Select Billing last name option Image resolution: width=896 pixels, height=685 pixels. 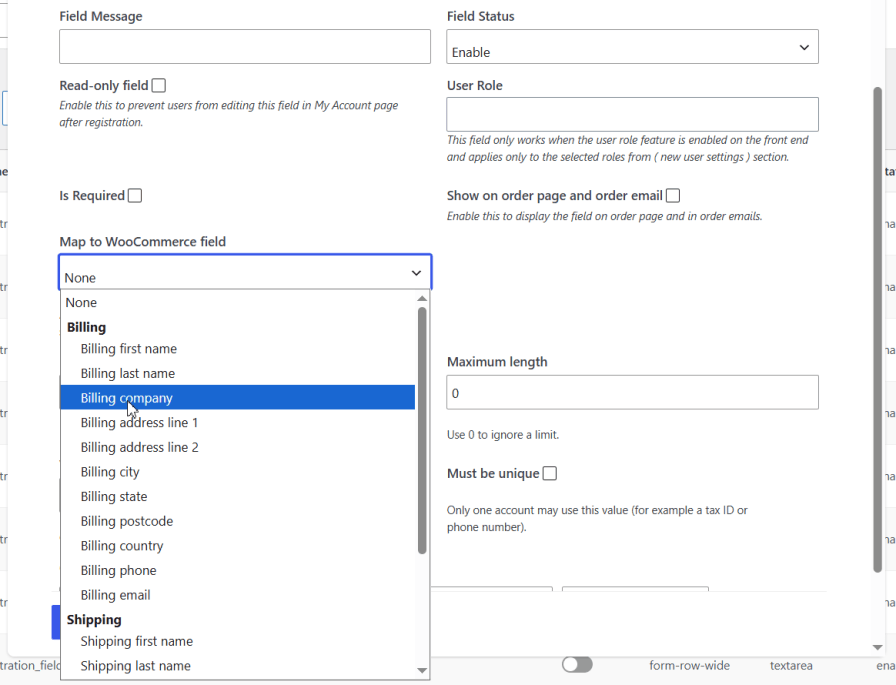[x=238, y=374]
